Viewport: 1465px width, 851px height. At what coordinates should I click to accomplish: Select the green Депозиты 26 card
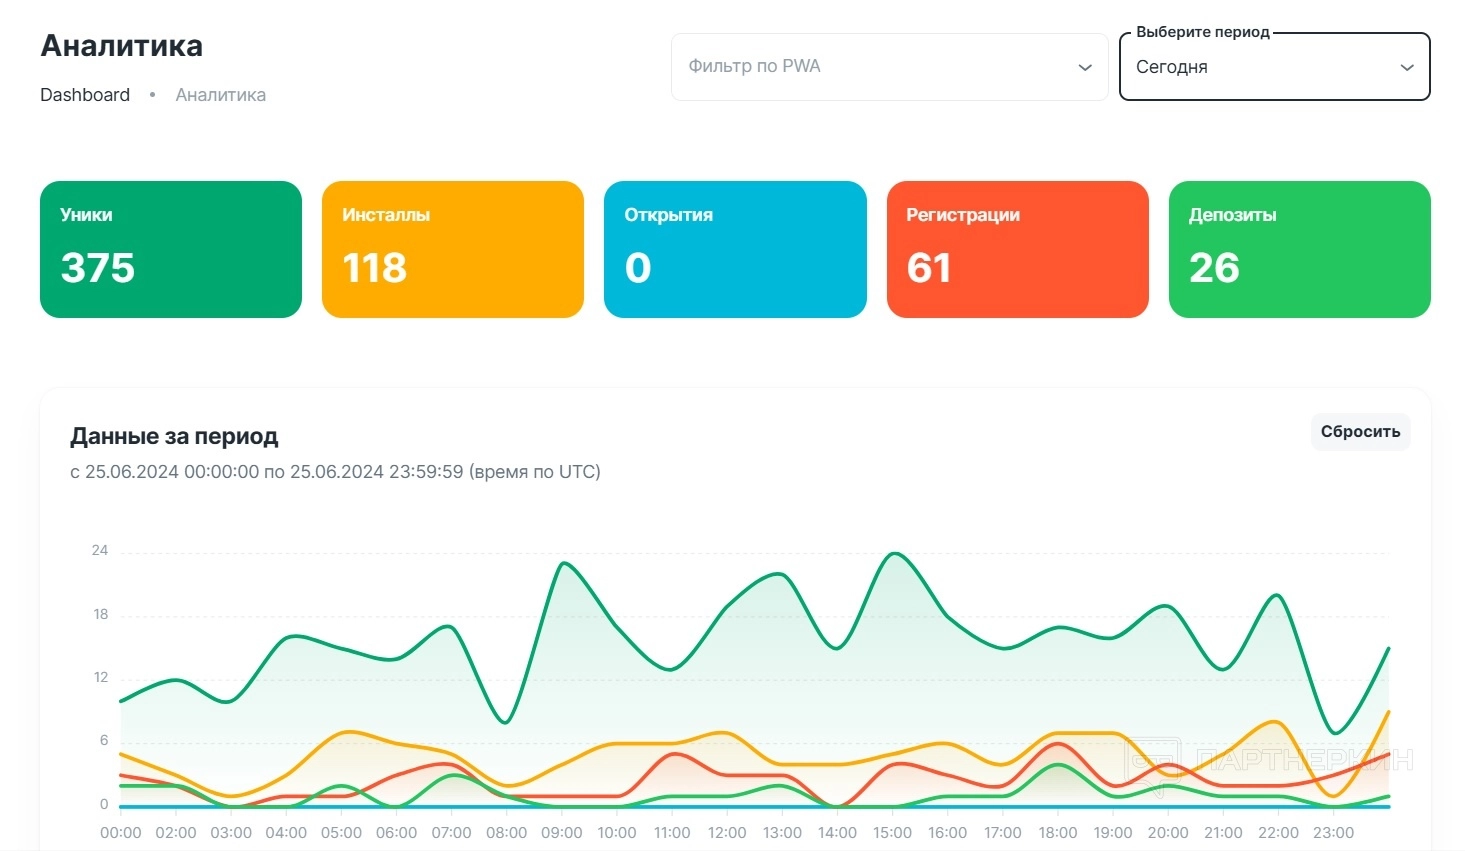click(x=1299, y=249)
